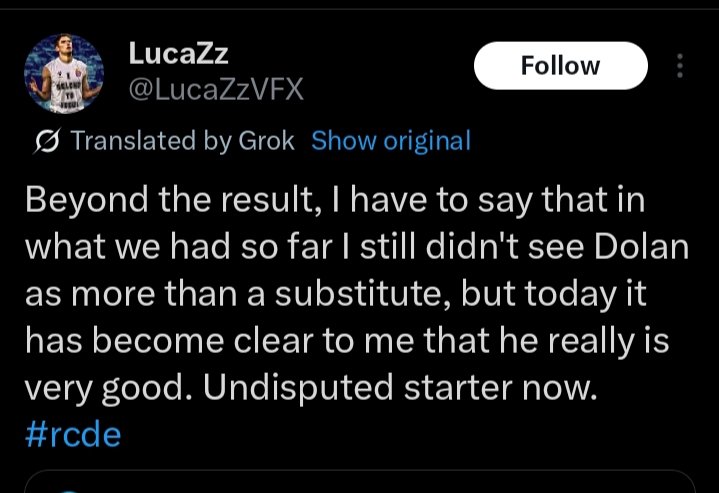
Task: Open the #rcde hashtag
Action: pyautogui.click(x=73, y=435)
